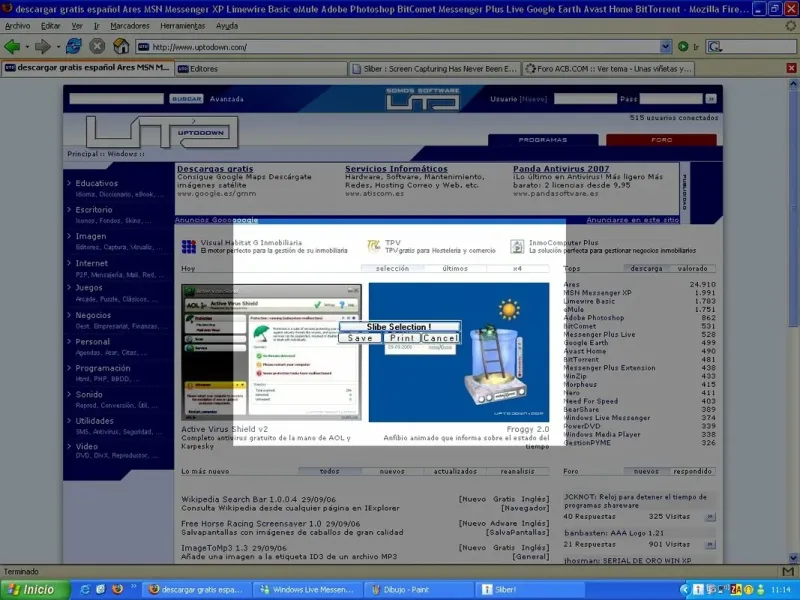Image resolution: width=800 pixels, height=600 pixels.
Task: Click the Pass password field
Action: tap(671, 99)
